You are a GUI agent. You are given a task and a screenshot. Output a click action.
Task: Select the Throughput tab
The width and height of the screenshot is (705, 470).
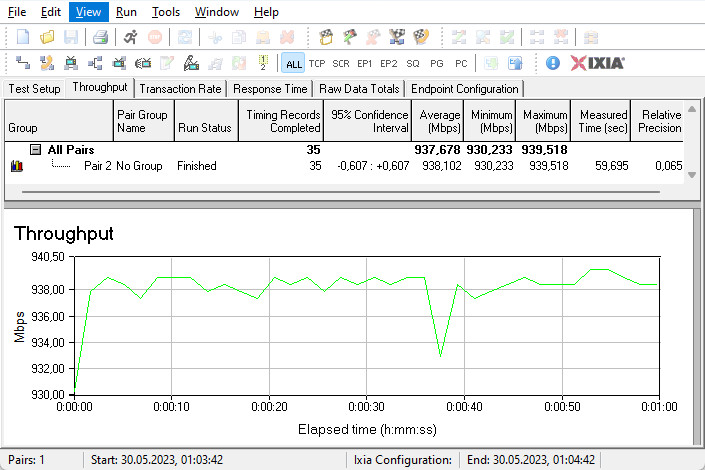pyautogui.click(x=100, y=87)
